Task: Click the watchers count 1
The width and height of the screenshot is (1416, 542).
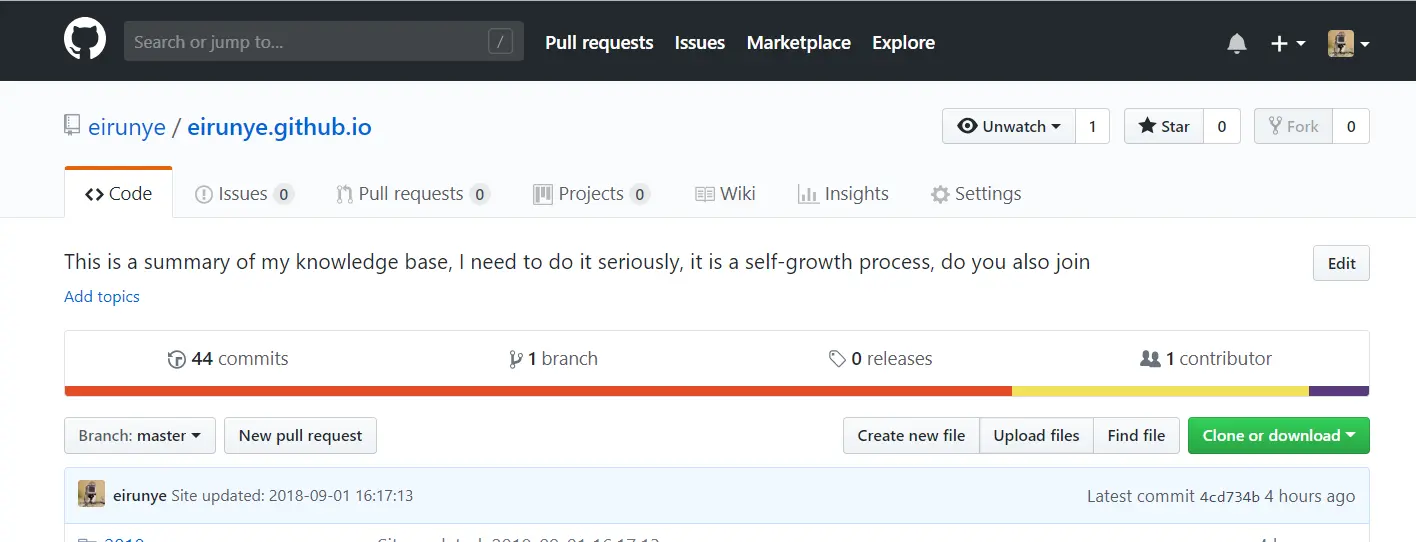Action: (1092, 126)
